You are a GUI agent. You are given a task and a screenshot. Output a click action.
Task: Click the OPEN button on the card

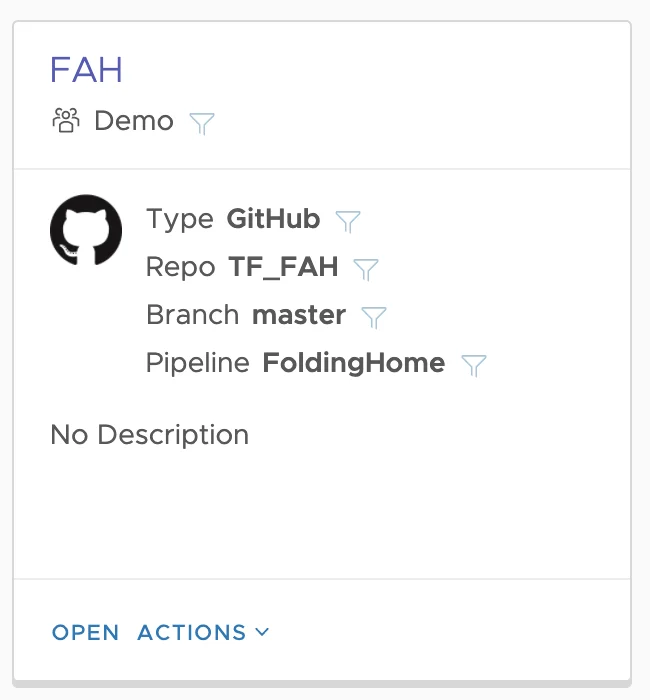[85, 633]
